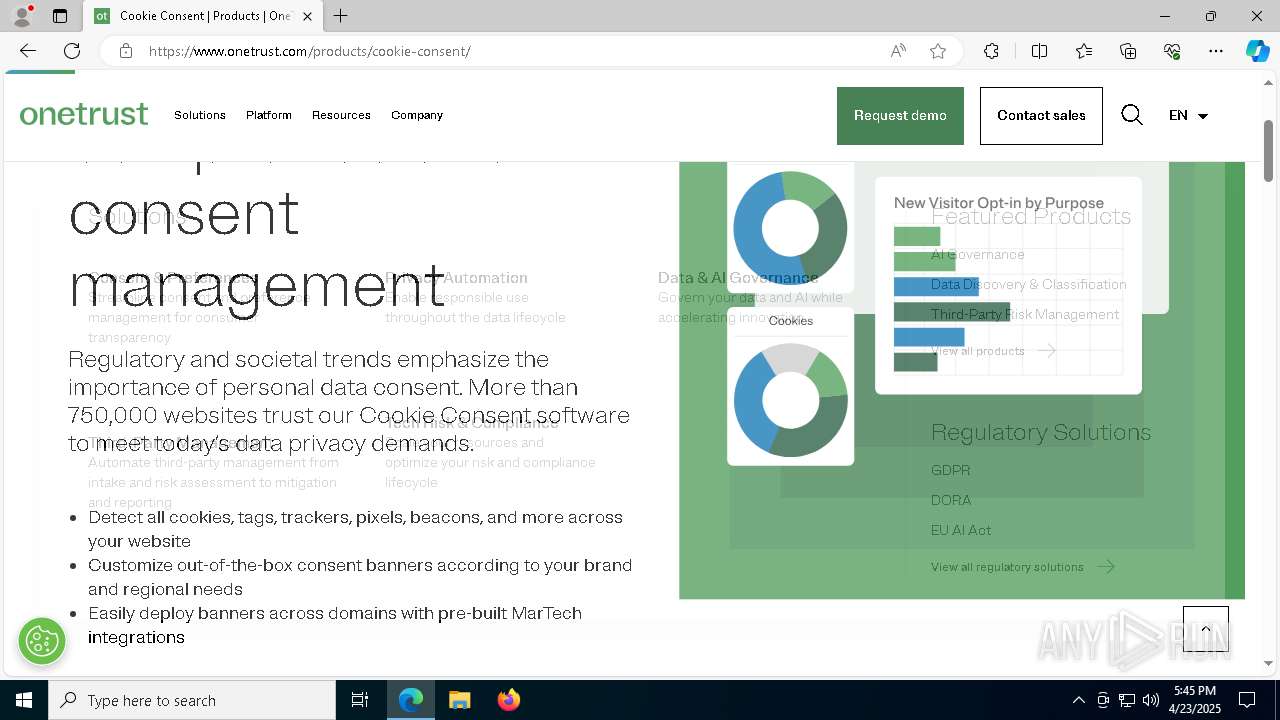Open the Solutions menu

(x=200, y=115)
